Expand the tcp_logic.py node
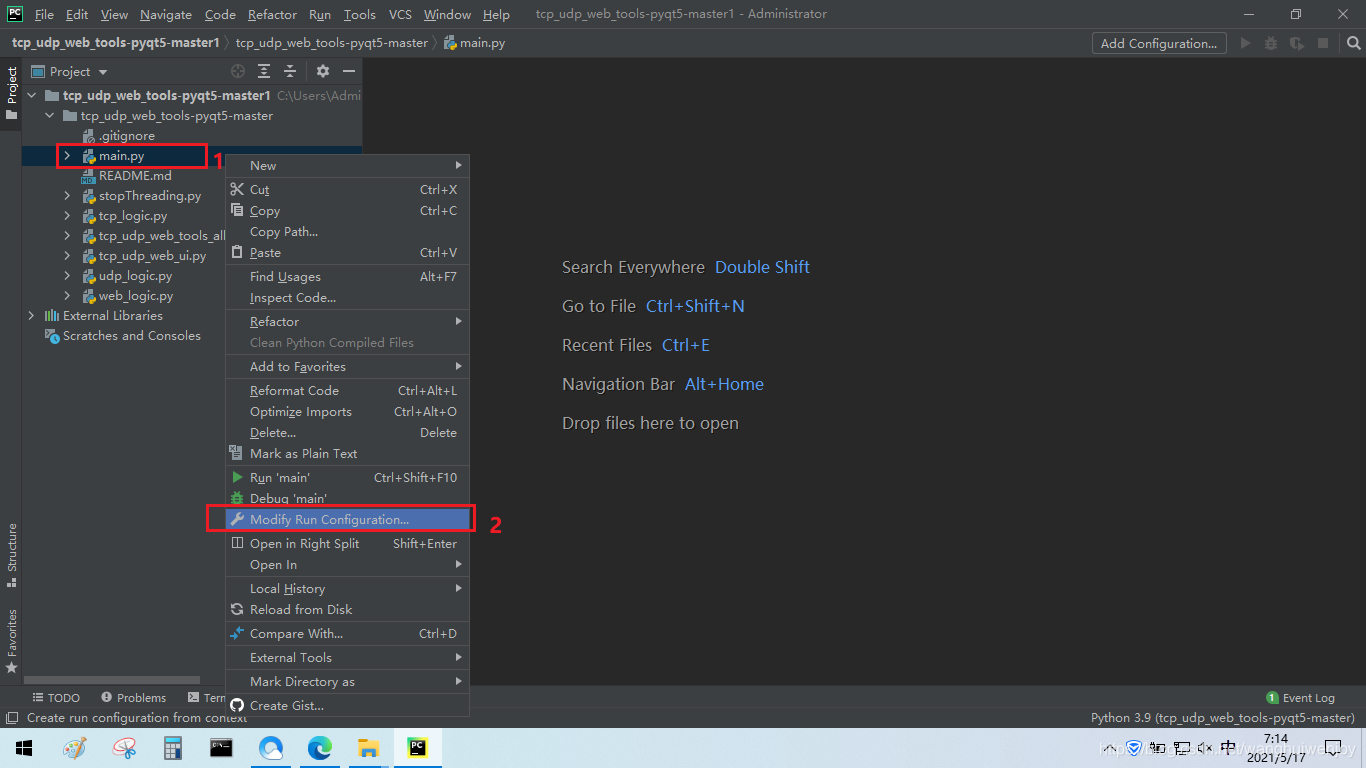 (68, 215)
